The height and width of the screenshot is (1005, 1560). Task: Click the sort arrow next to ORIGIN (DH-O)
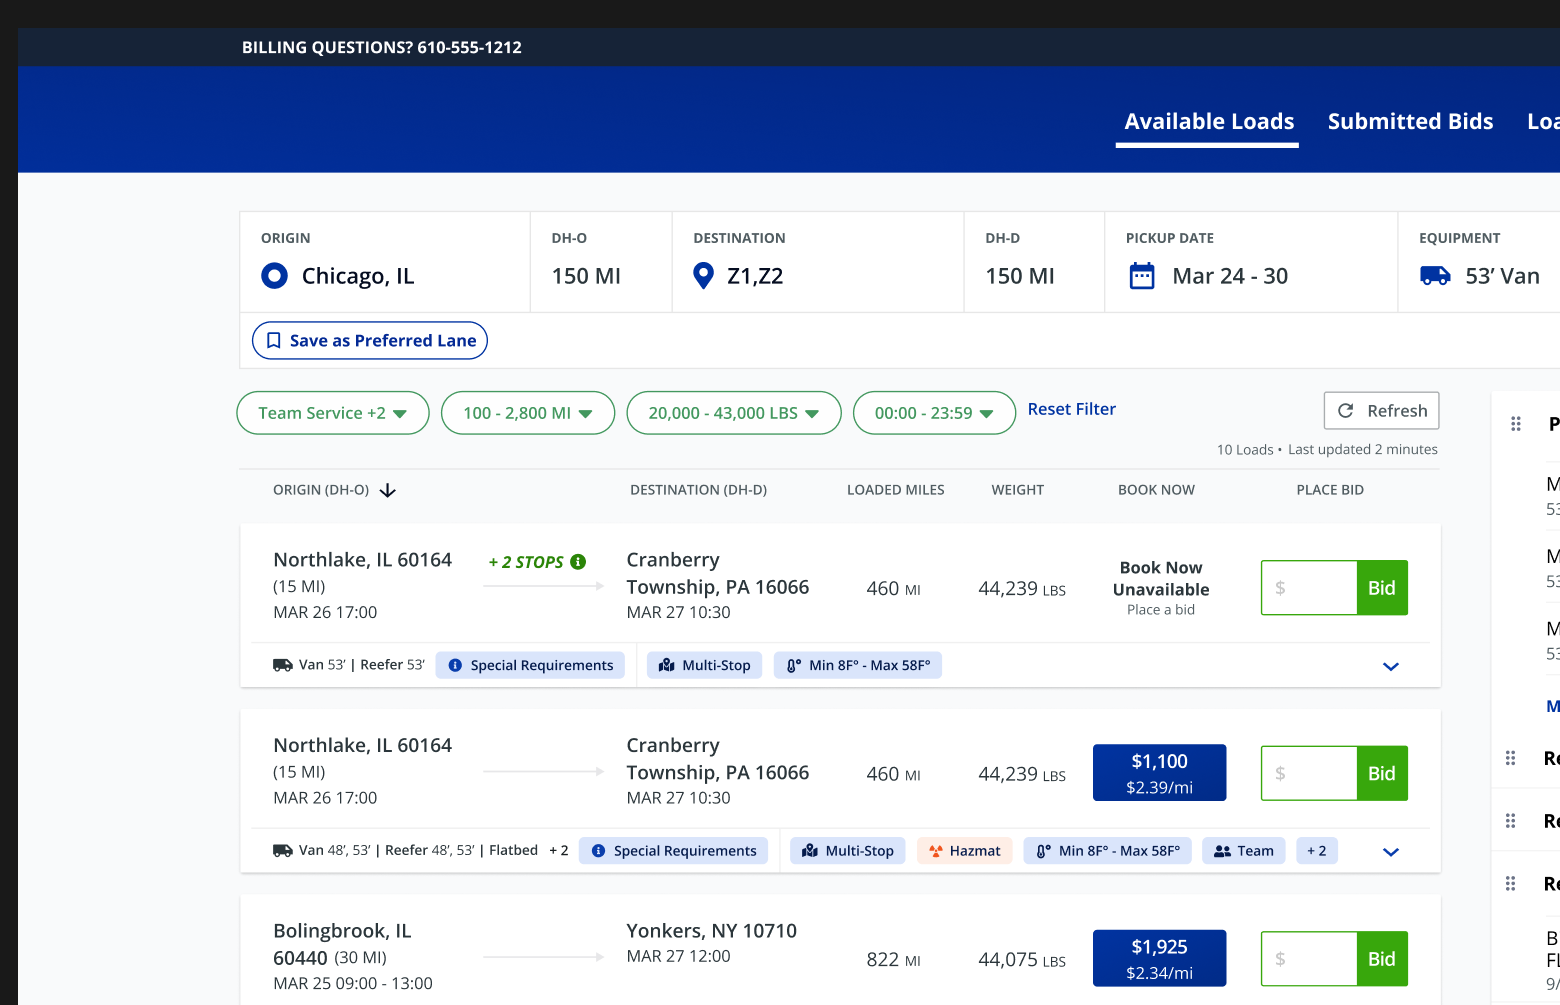point(388,490)
